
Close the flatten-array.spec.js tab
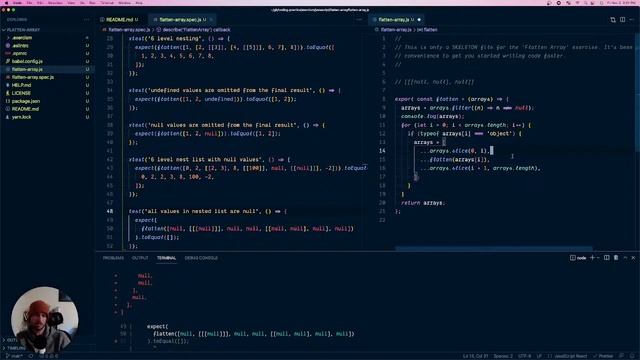point(211,20)
